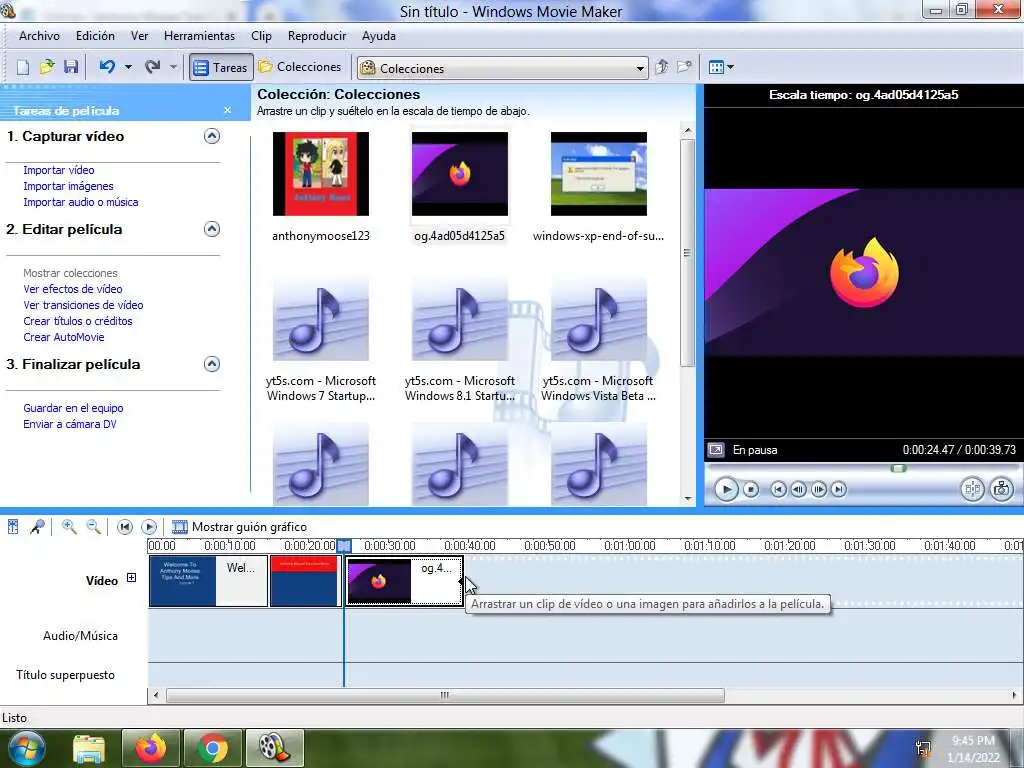The image size is (1024, 768).
Task: Click the Zoom Timeline Out icon
Action: 93,526
